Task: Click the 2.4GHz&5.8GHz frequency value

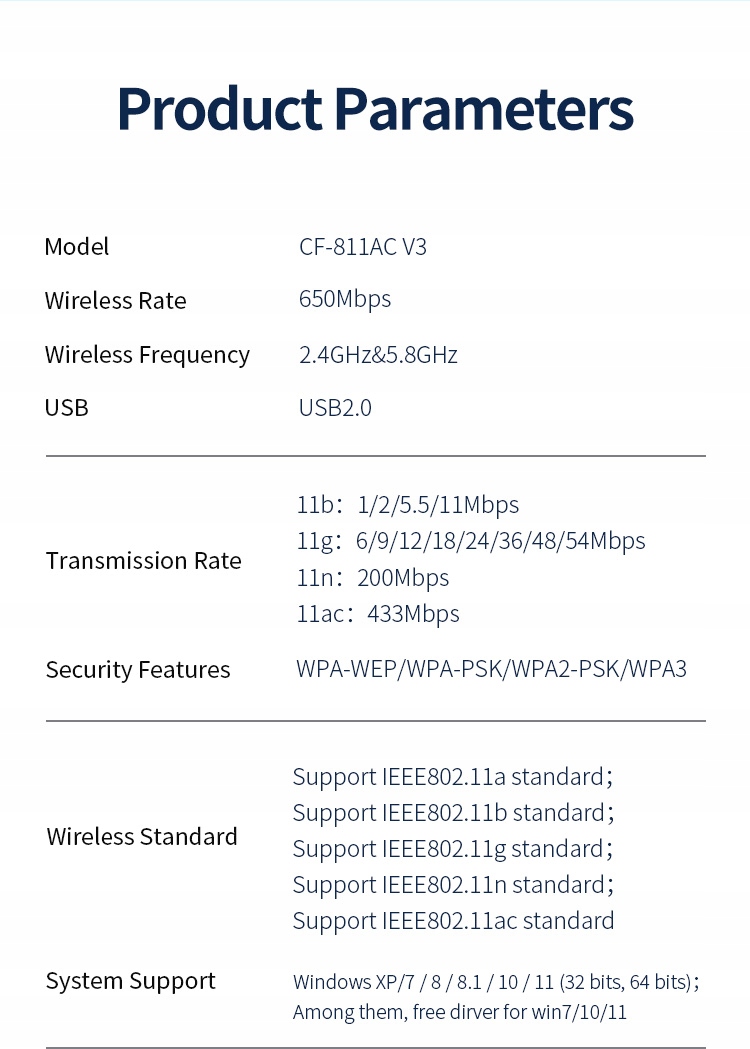Action: coord(378,355)
